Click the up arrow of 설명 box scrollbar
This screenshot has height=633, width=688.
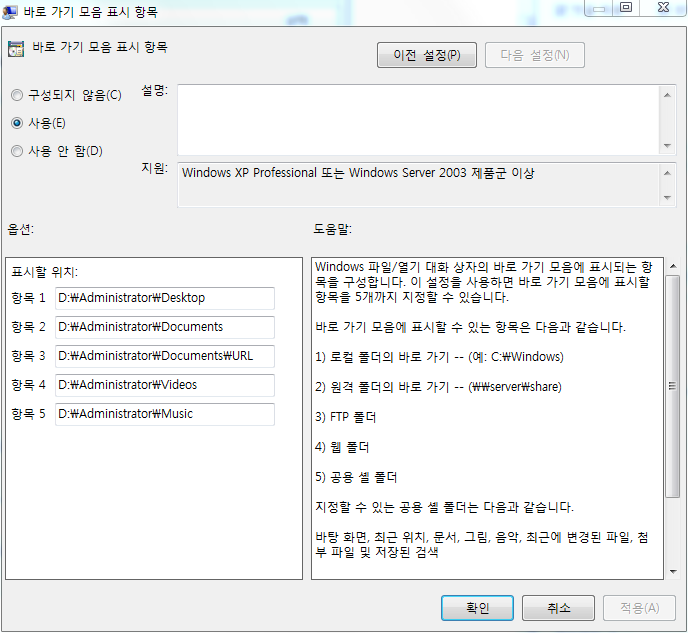pos(667,95)
